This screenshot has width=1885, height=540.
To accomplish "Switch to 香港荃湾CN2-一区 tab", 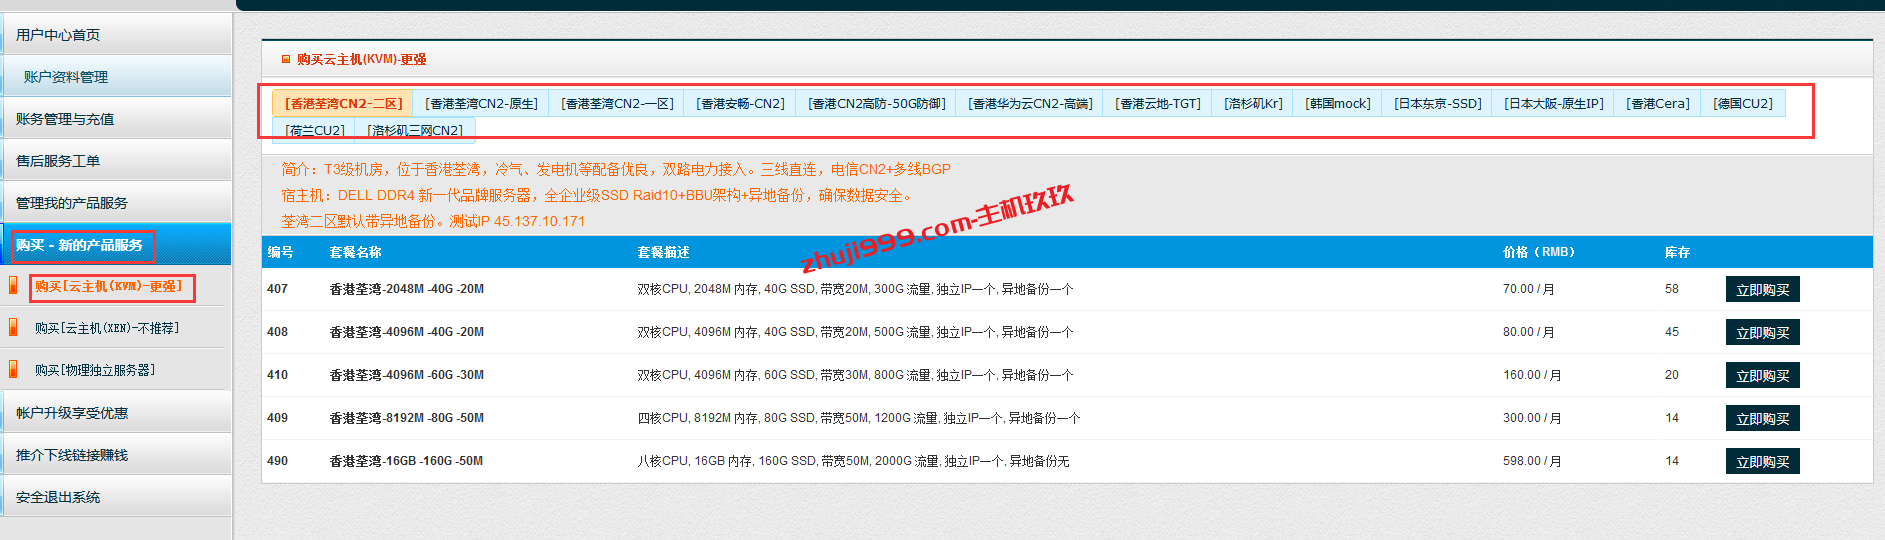I will [x=617, y=103].
